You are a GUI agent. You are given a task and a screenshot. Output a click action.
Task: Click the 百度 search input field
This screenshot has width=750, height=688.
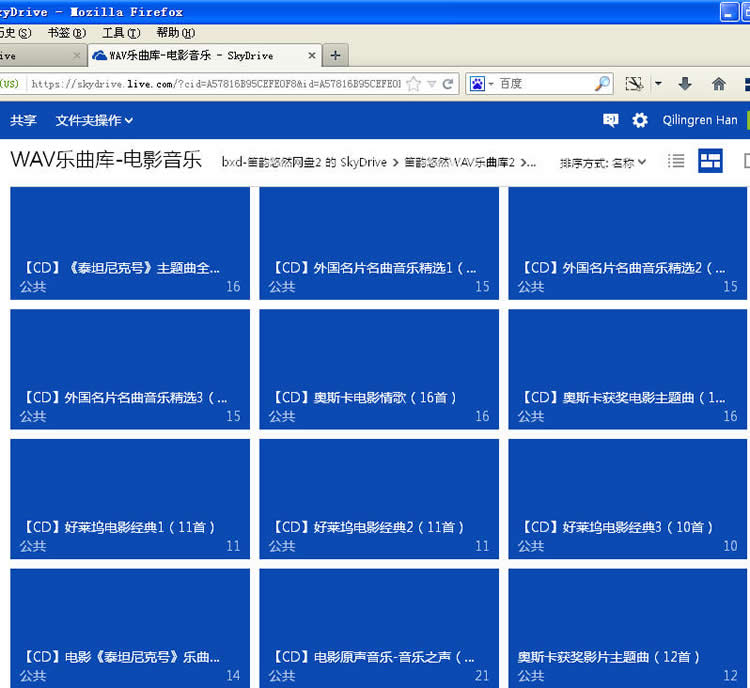click(544, 84)
